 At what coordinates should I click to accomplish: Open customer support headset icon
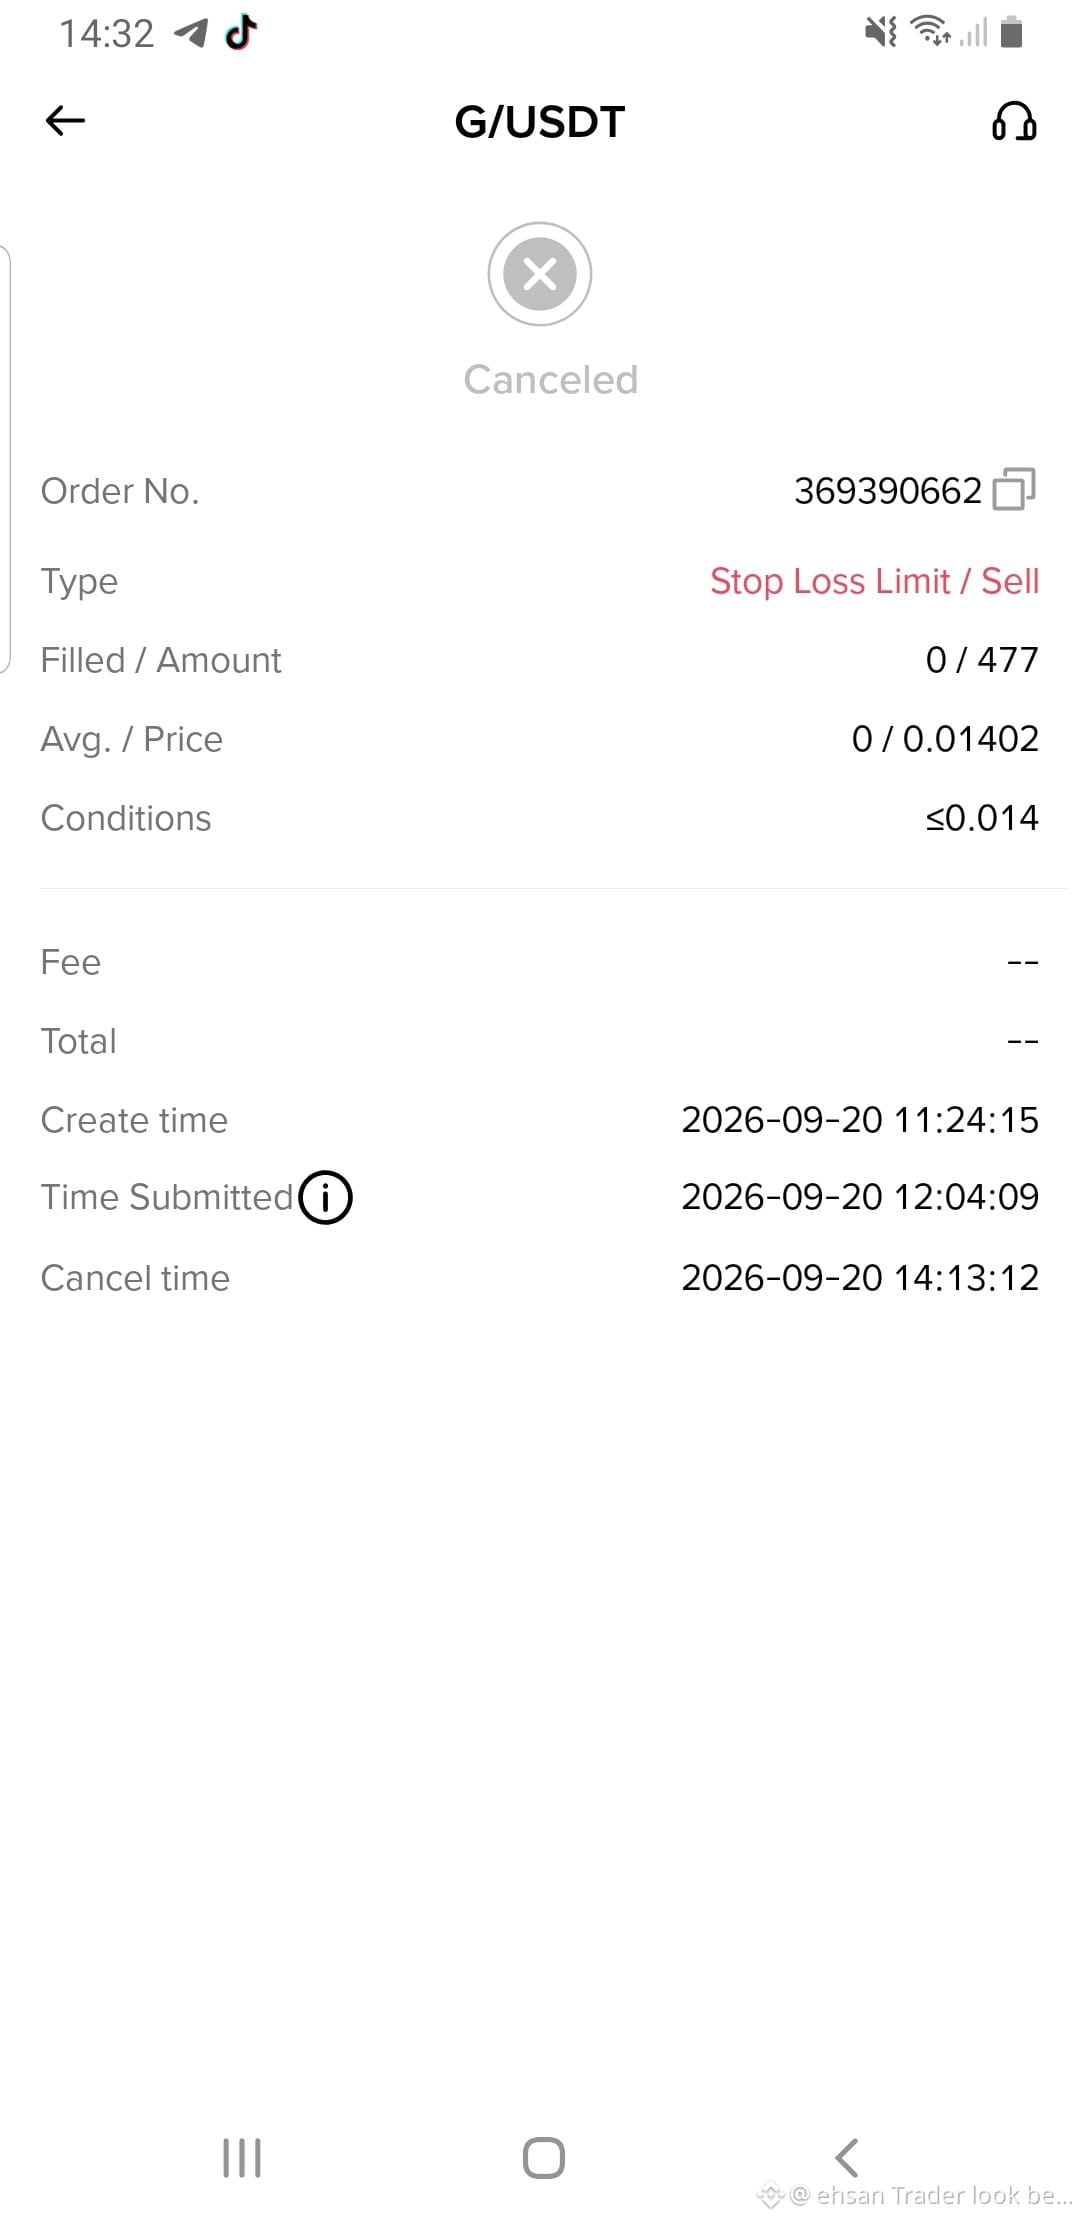(1014, 122)
